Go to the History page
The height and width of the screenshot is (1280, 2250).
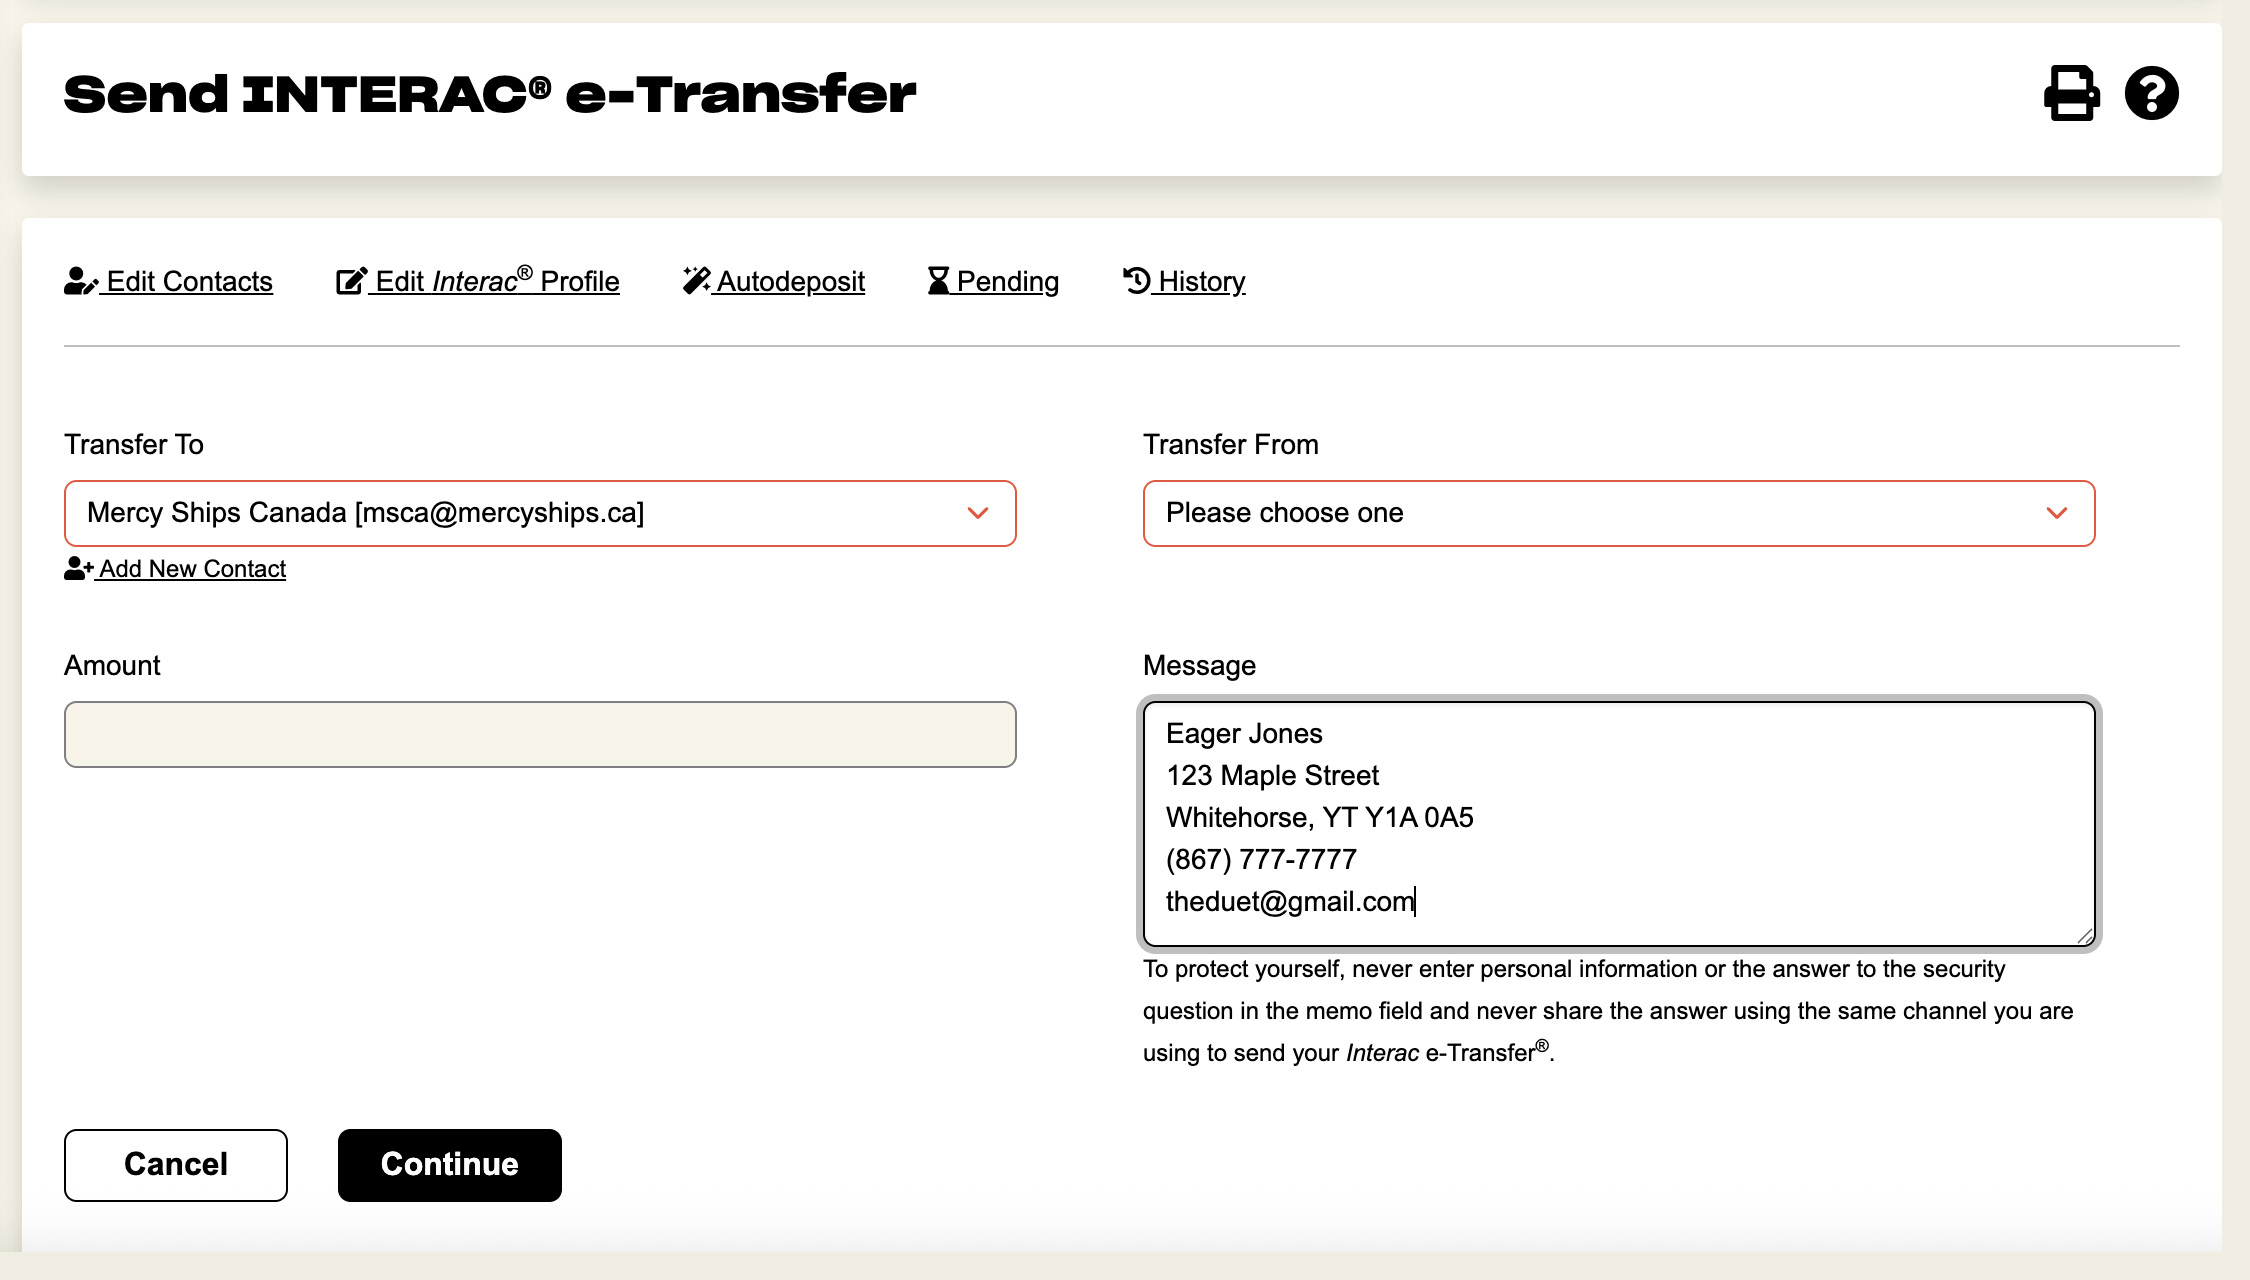1202,281
